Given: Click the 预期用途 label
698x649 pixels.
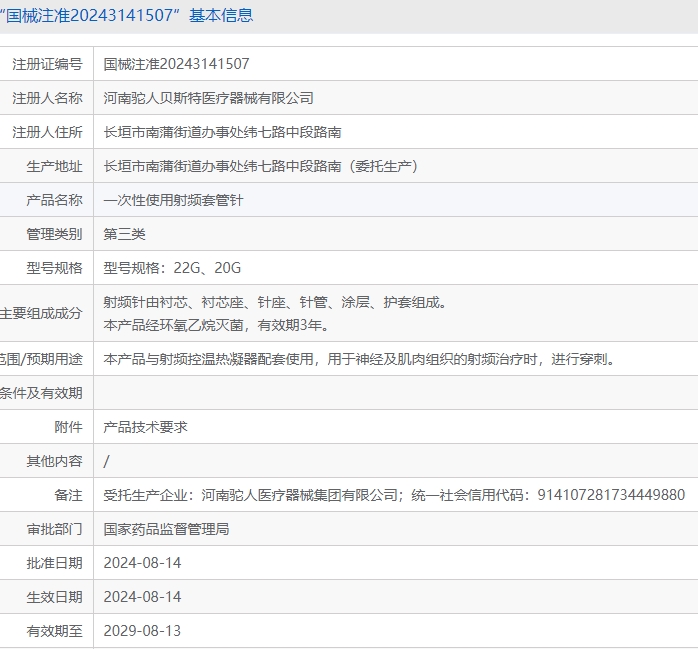Looking at the screenshot, I should pos(41,359).
